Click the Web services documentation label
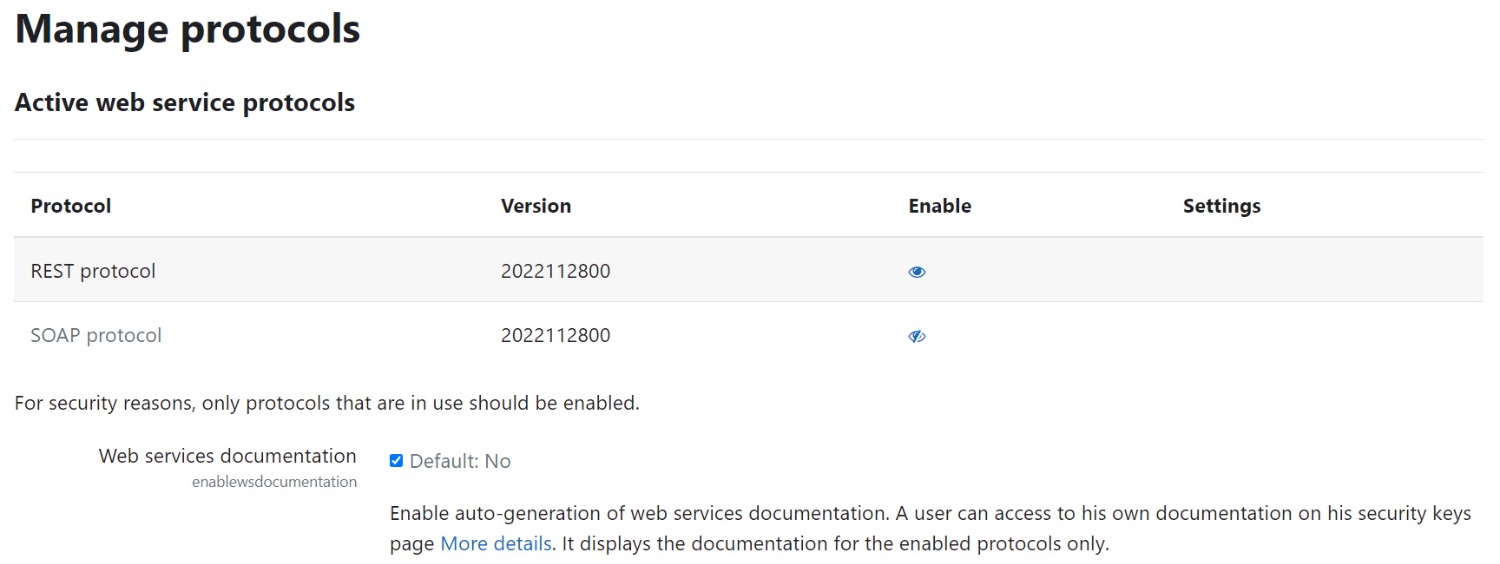Image resolution: width=1500 pixels, height=564 pixels. [x=227, y=456]
